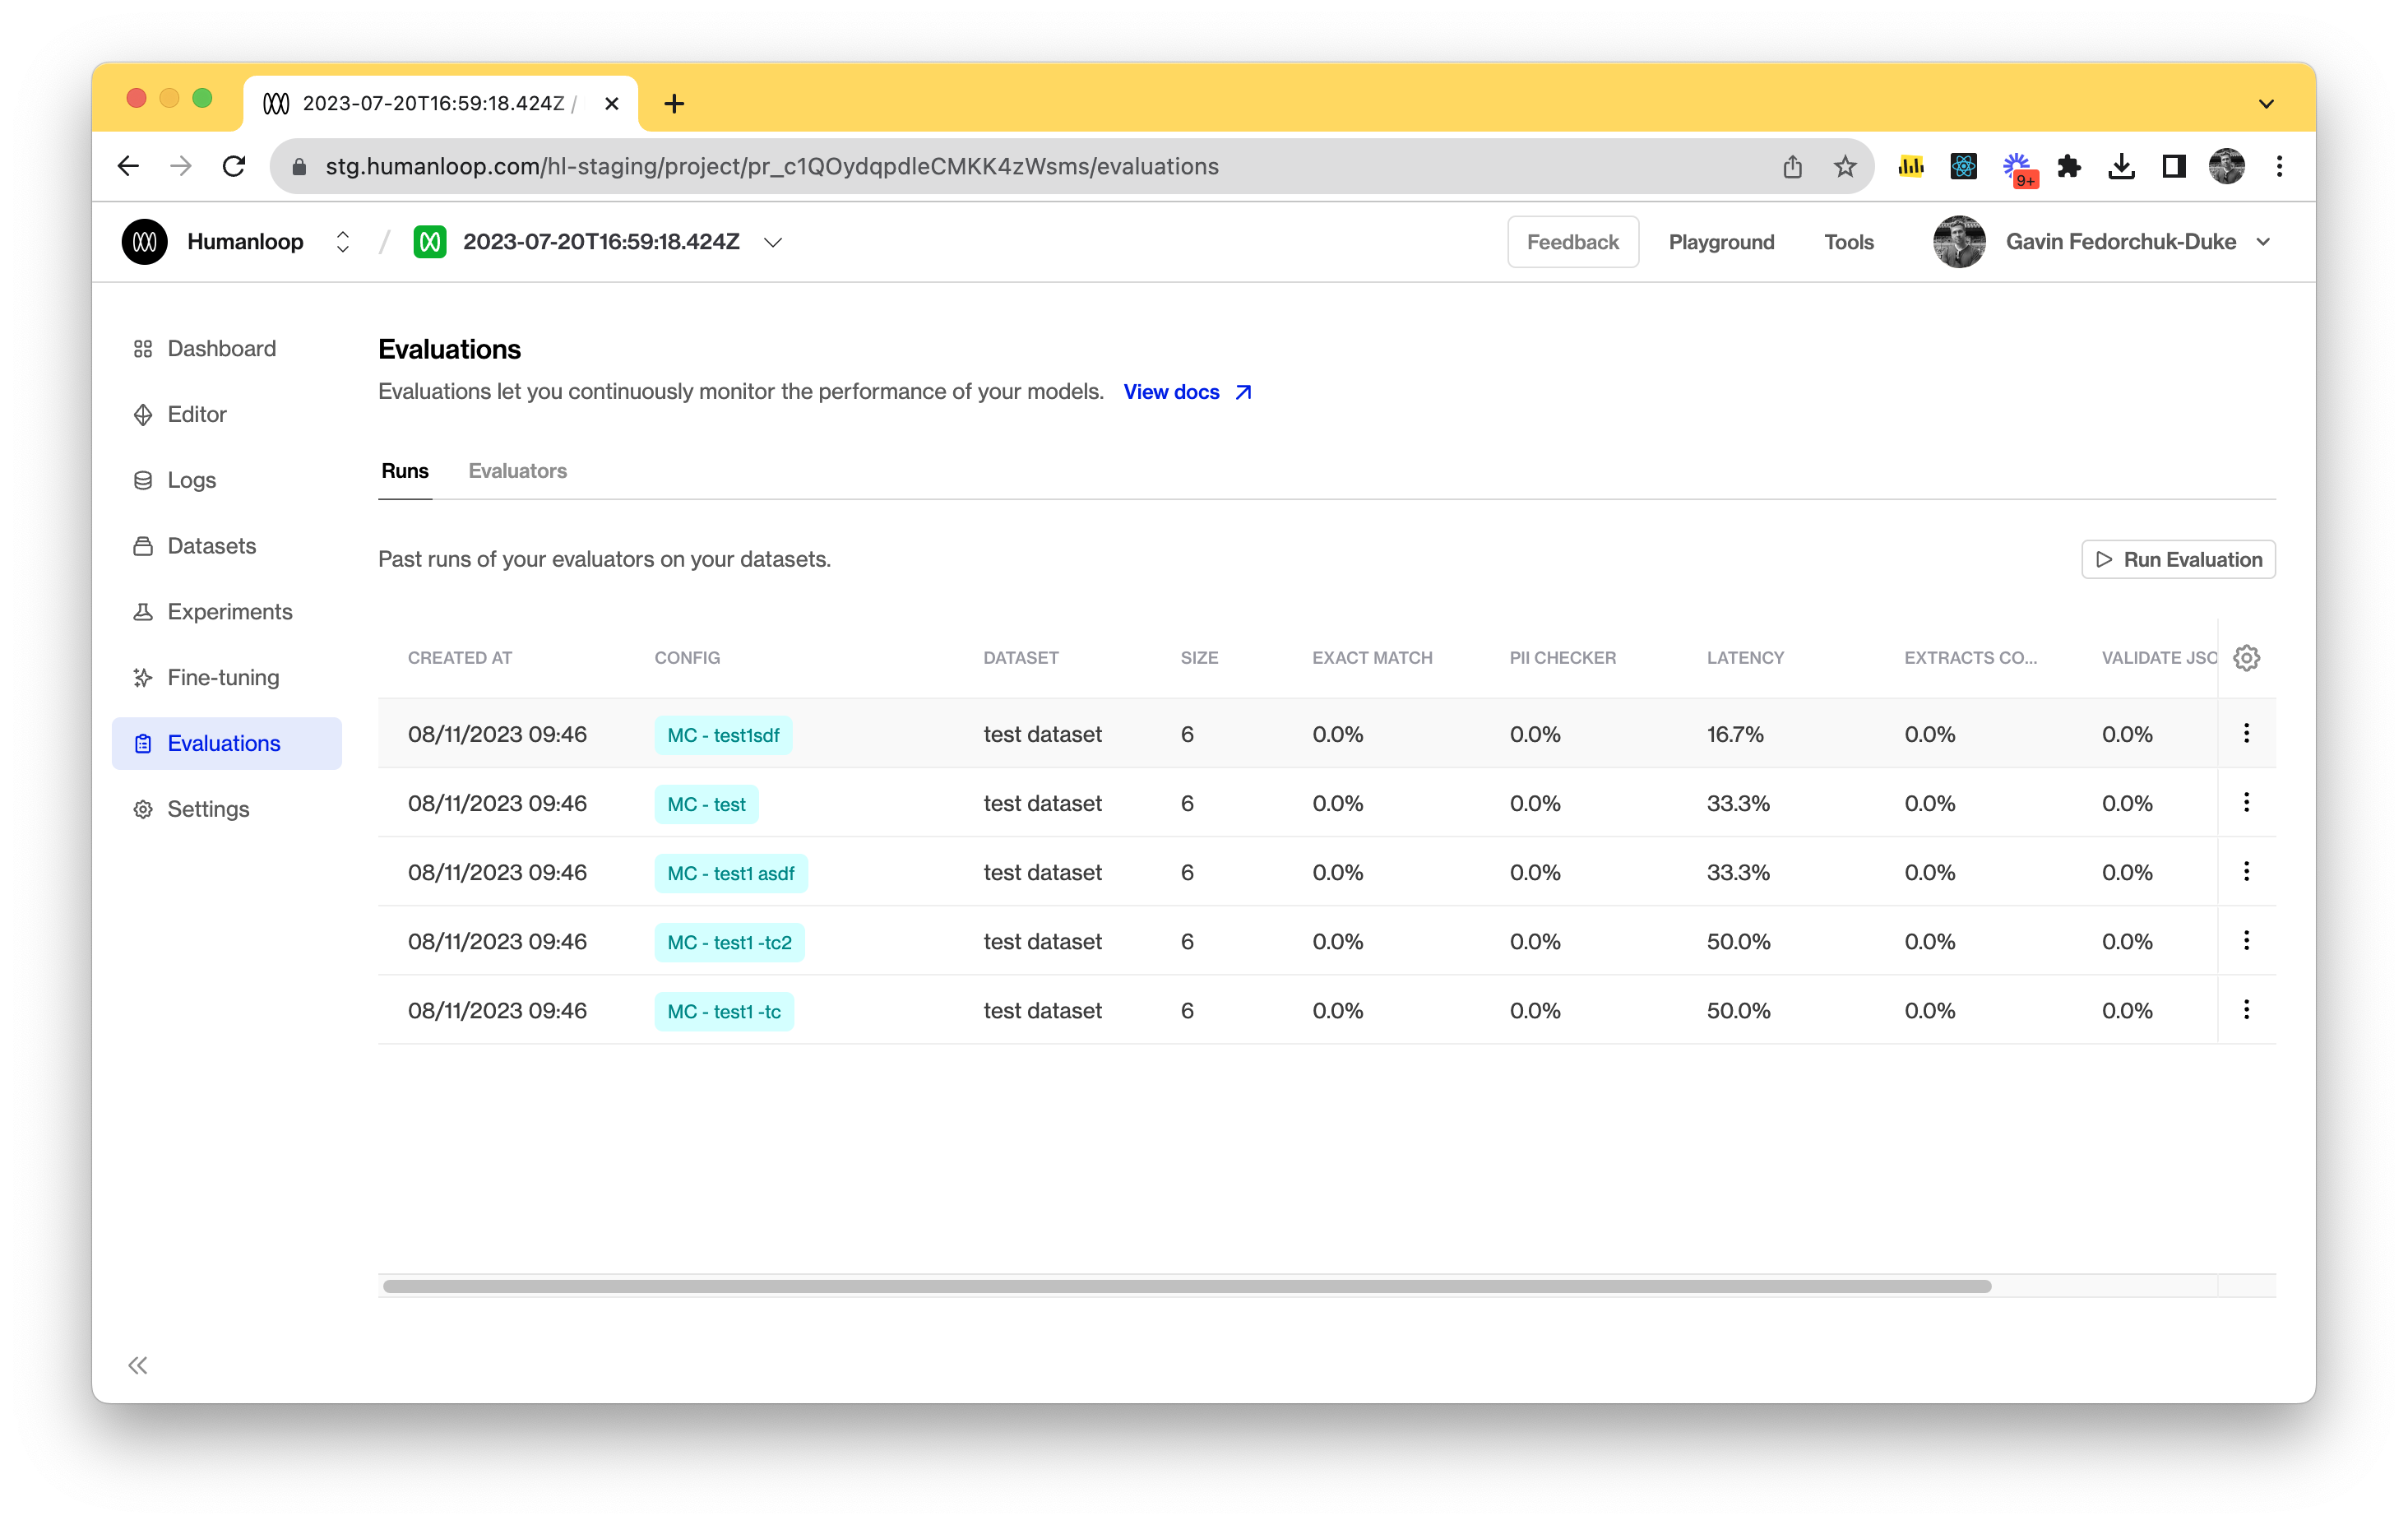Viewport: 2408px width, 1525px height.
Task: Expand the project name dropdown chevron
Action: tap(773, 242)
